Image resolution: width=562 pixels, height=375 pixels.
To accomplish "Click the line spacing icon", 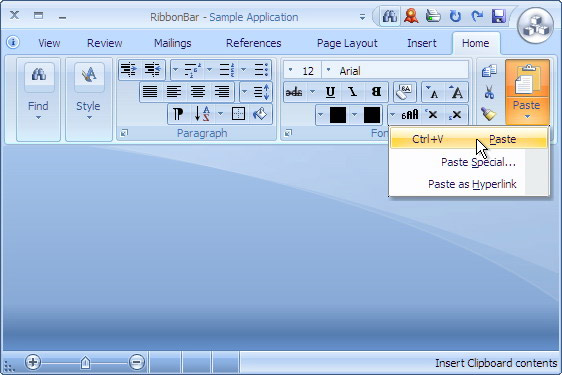I will point(262,92).
